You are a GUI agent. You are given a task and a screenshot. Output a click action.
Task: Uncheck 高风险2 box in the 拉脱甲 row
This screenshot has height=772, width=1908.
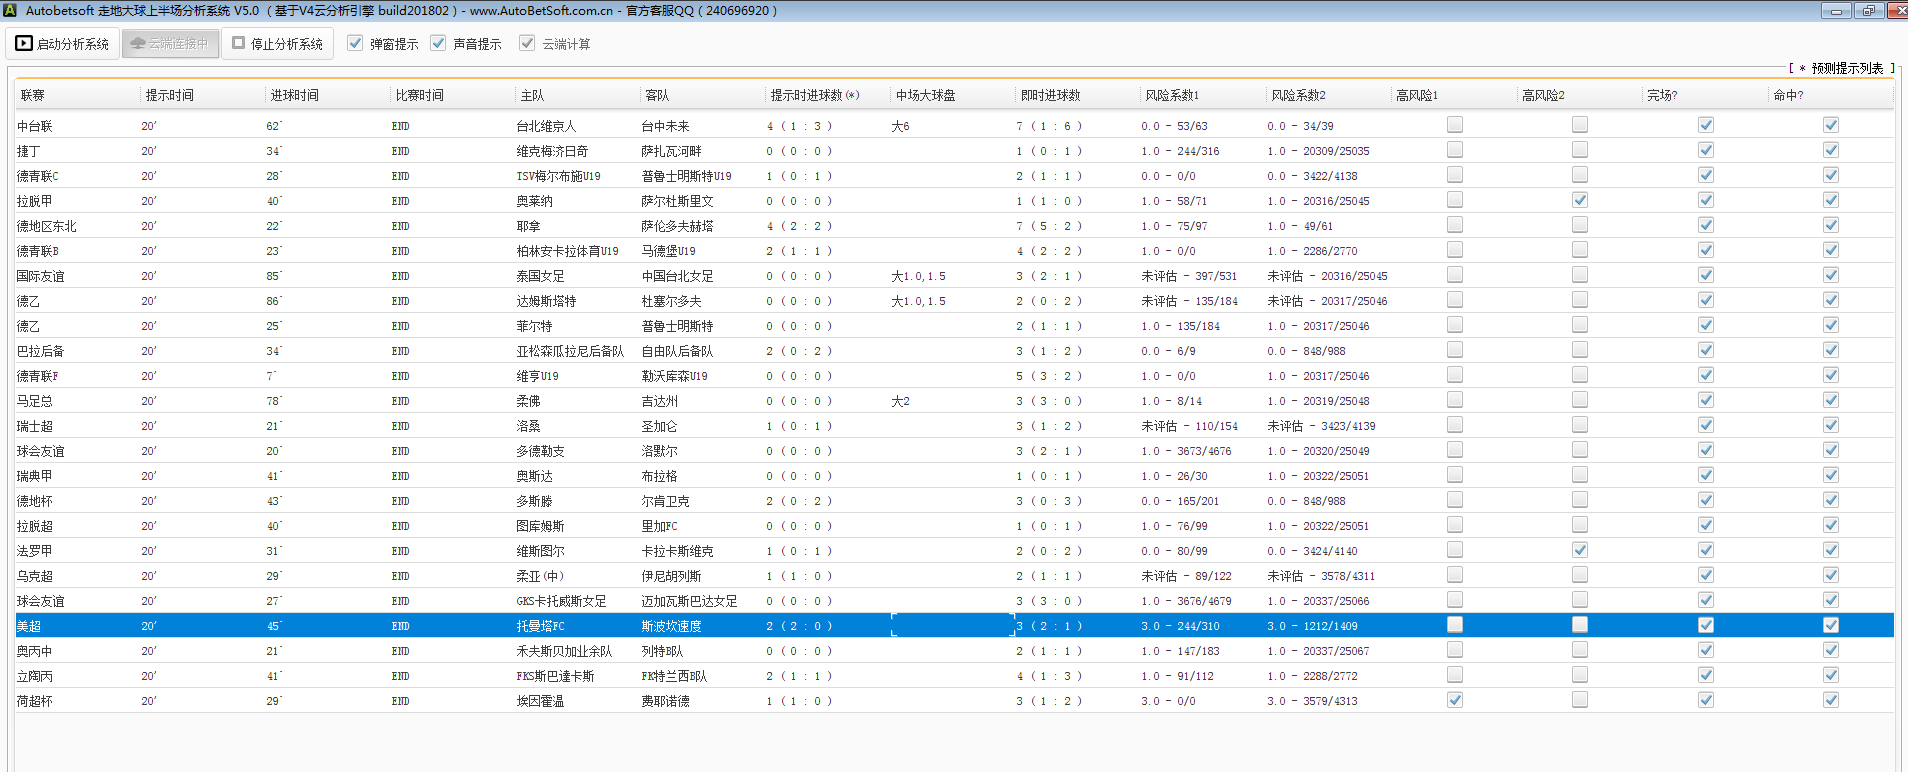click(1580, 200)
